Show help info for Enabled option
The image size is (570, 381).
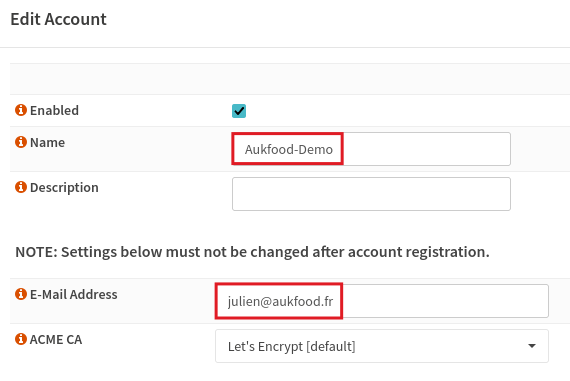[x=21, y=110]
